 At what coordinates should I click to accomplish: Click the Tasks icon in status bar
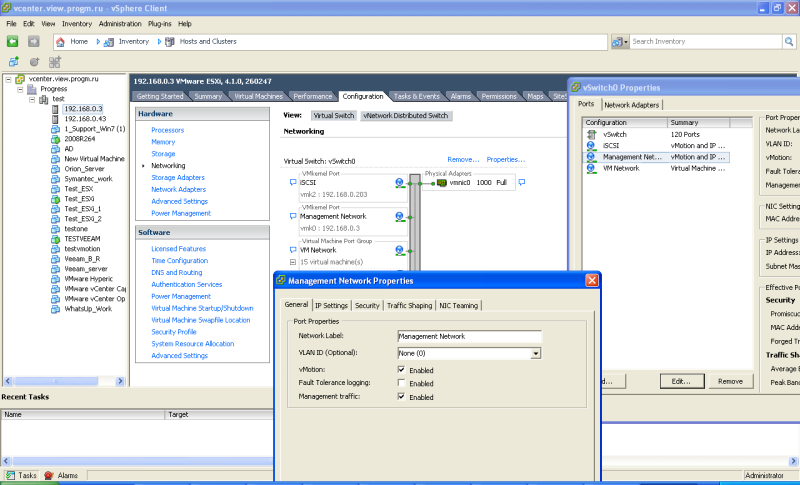coord(10,475)
